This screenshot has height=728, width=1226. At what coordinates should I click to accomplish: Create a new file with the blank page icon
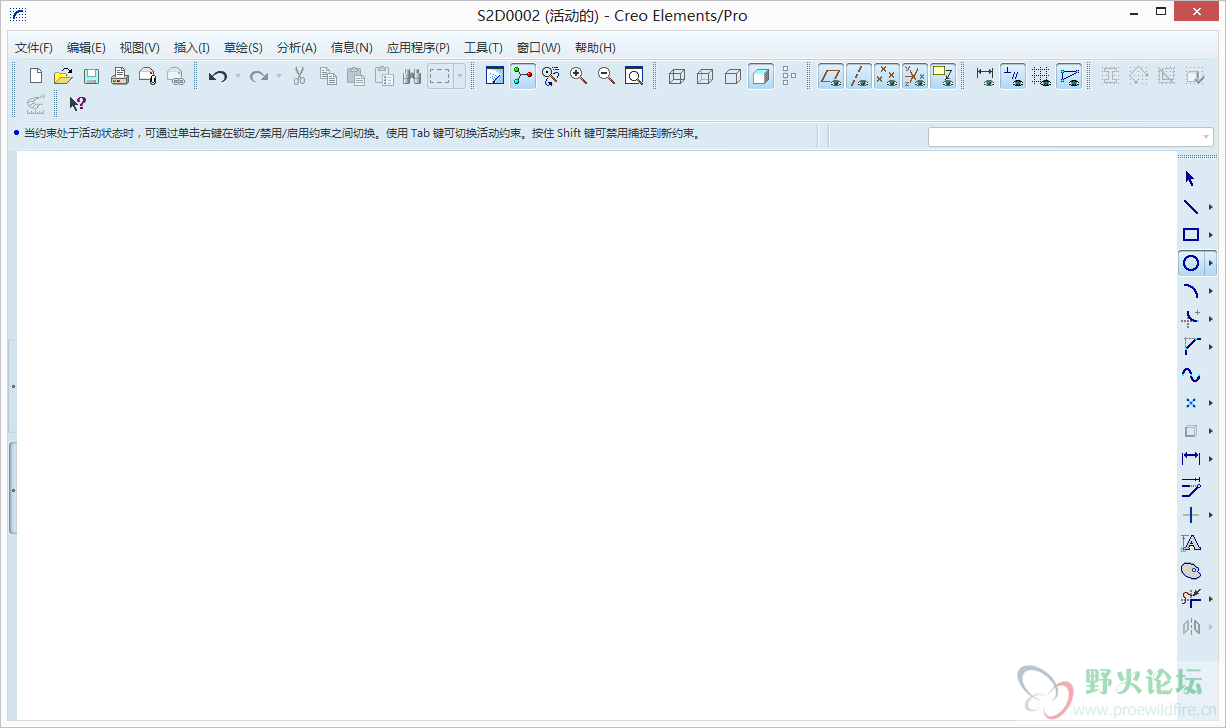(x=35, y=76)
